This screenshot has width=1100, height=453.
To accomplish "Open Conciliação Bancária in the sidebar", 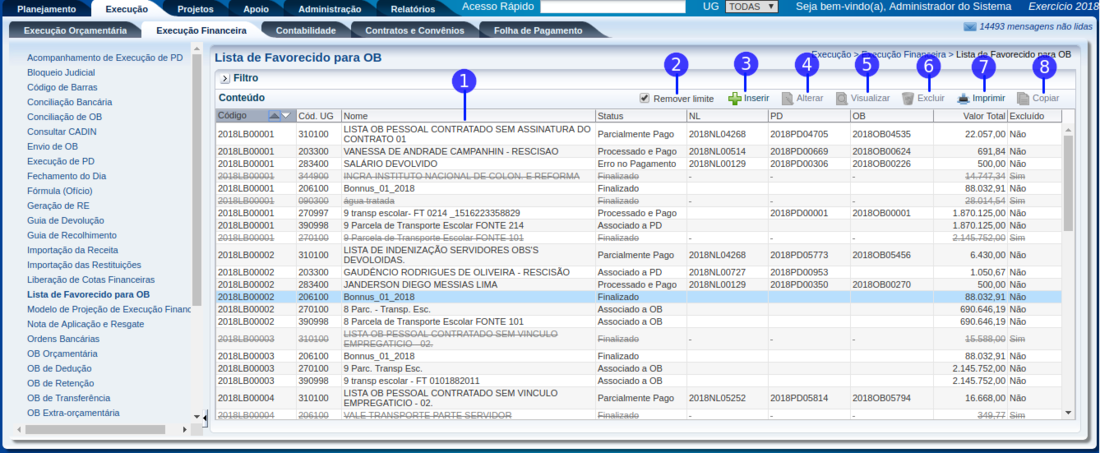I will click(69, 102).
